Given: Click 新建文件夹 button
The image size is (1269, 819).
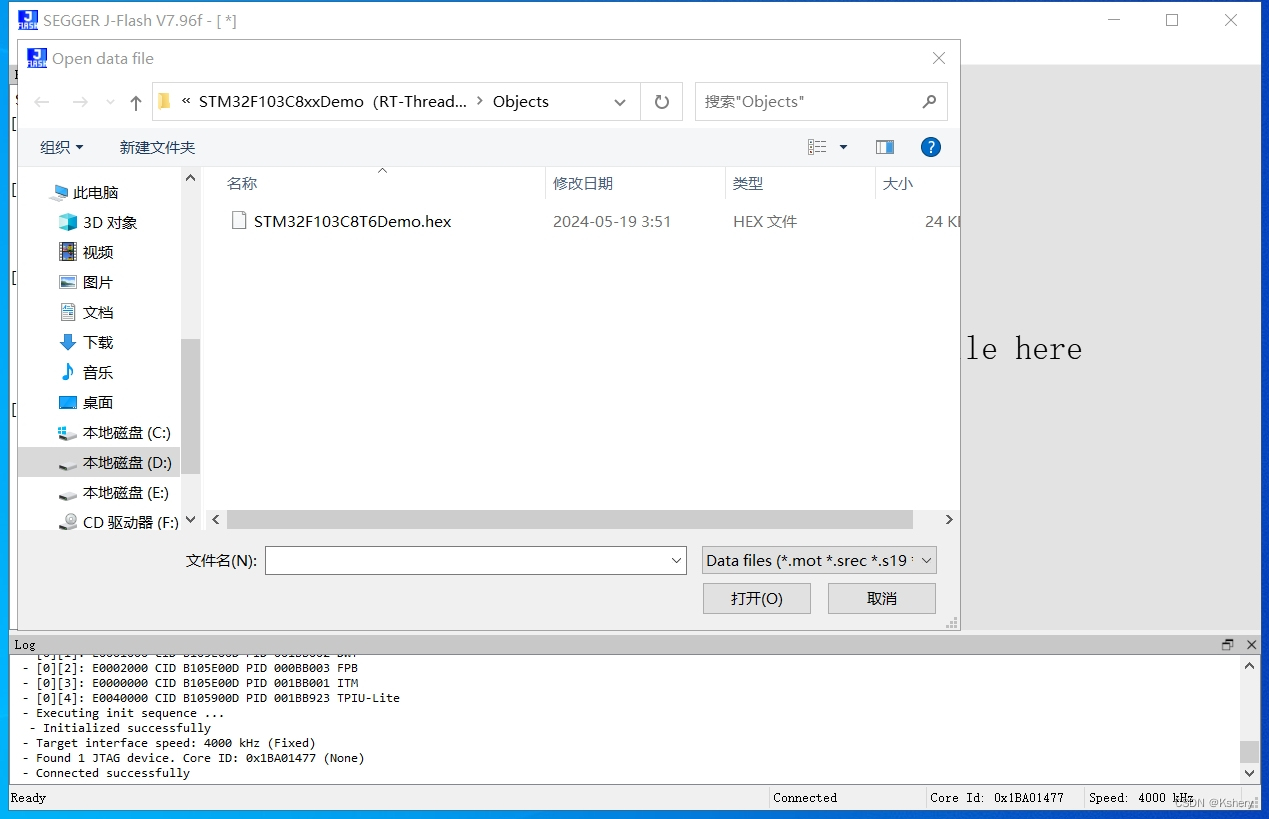Looking at the screenshot, I should point(157,147).
